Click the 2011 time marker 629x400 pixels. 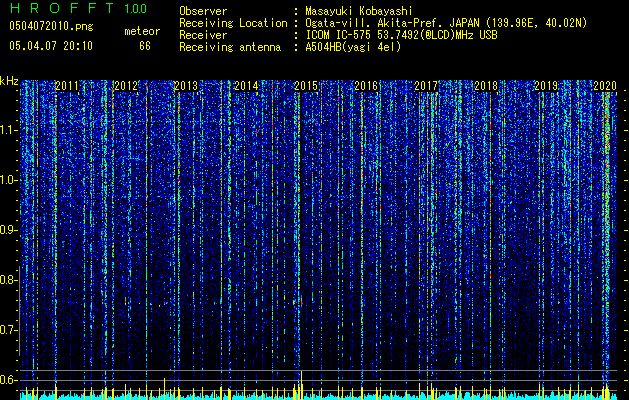[67, 86]
